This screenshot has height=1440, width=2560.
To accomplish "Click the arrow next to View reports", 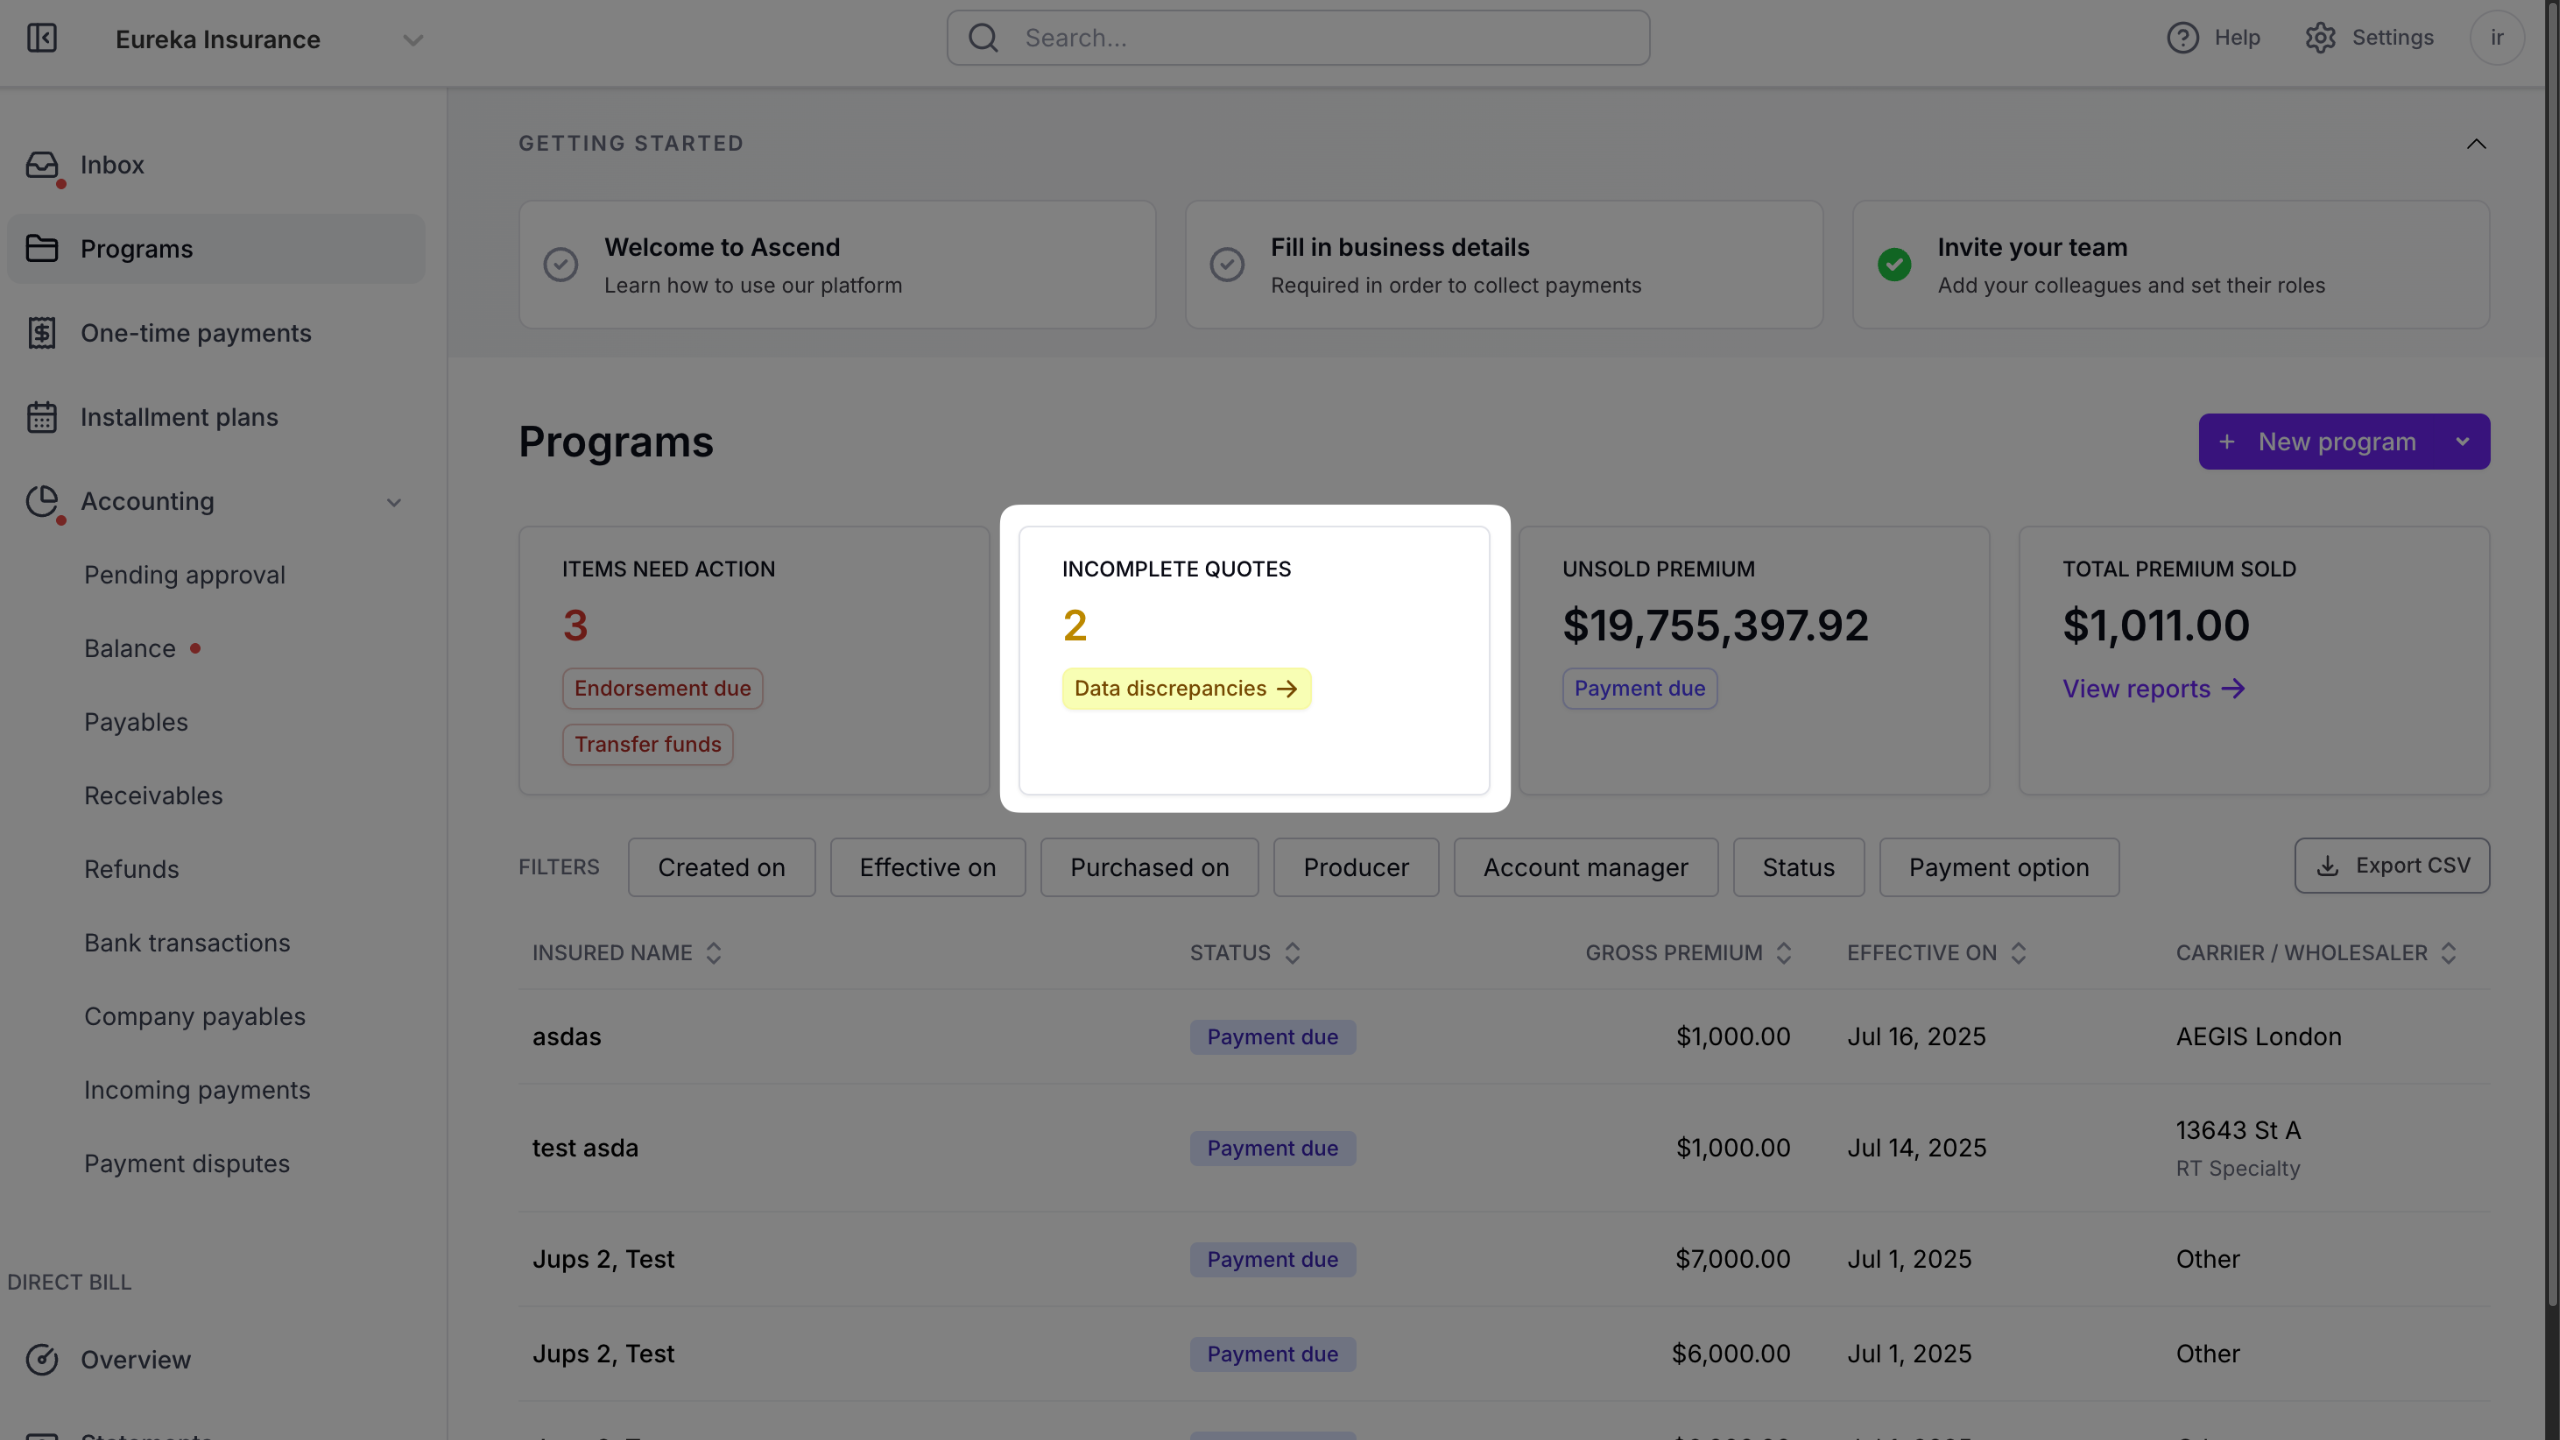I will [2233, 689].
